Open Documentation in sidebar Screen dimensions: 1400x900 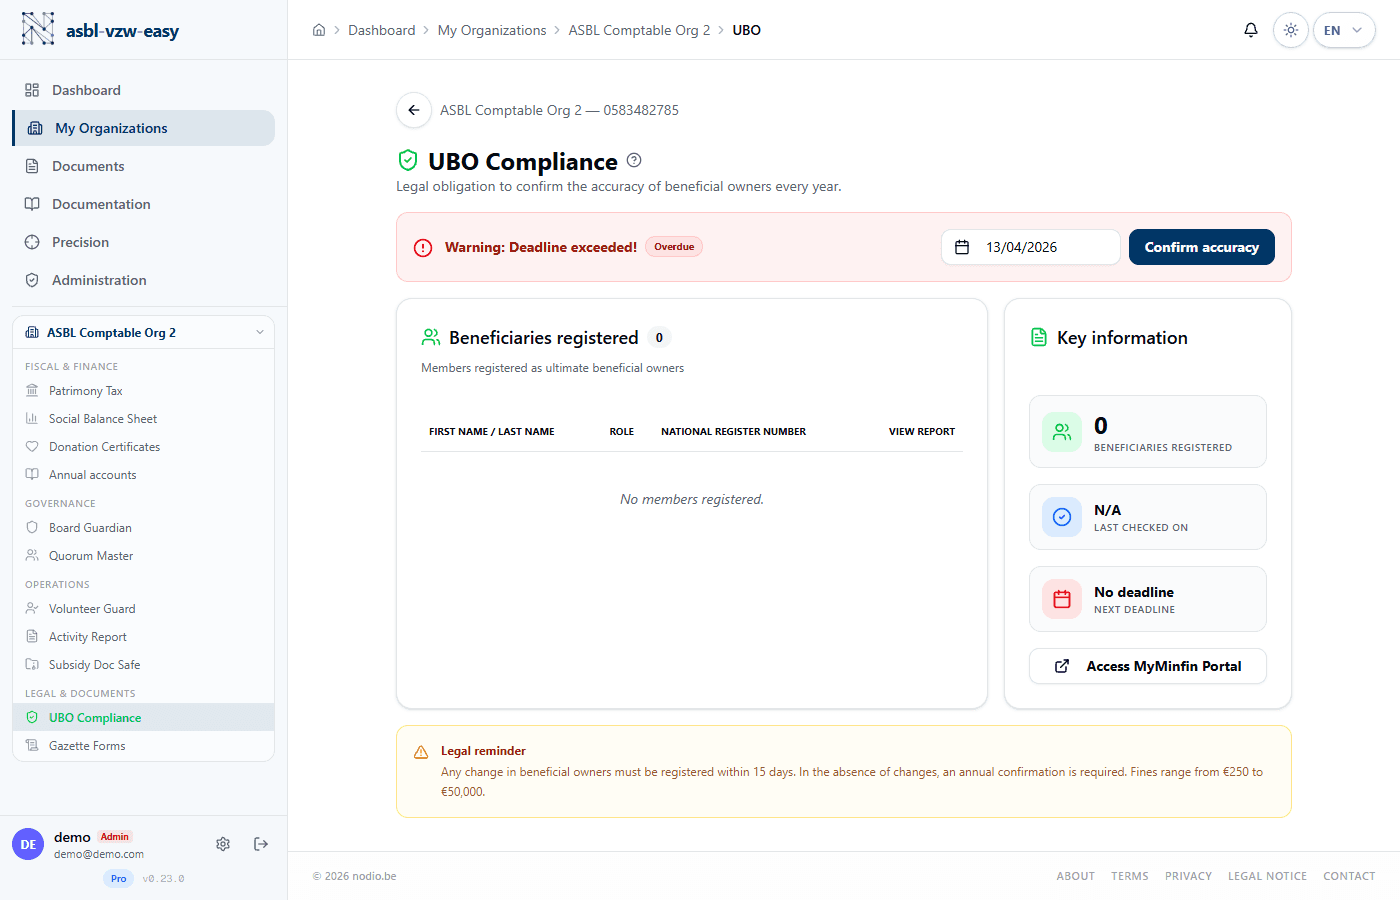pos(143,204)
